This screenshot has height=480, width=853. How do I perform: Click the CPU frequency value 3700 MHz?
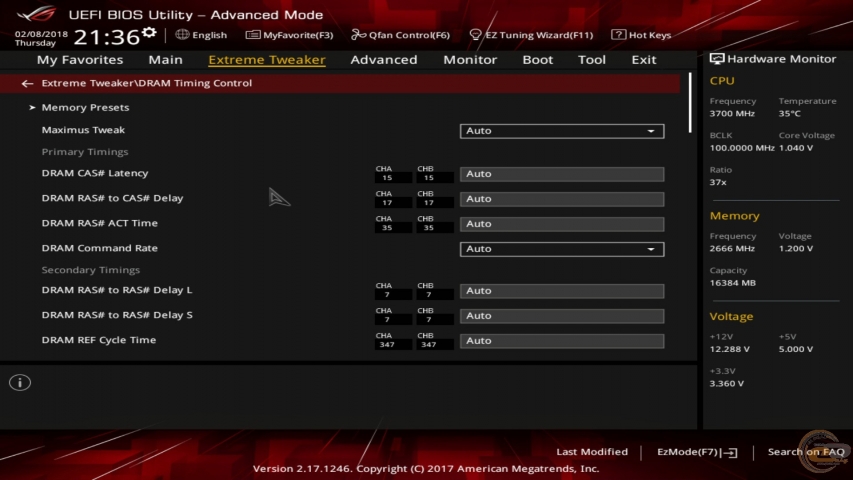[732, 114]
